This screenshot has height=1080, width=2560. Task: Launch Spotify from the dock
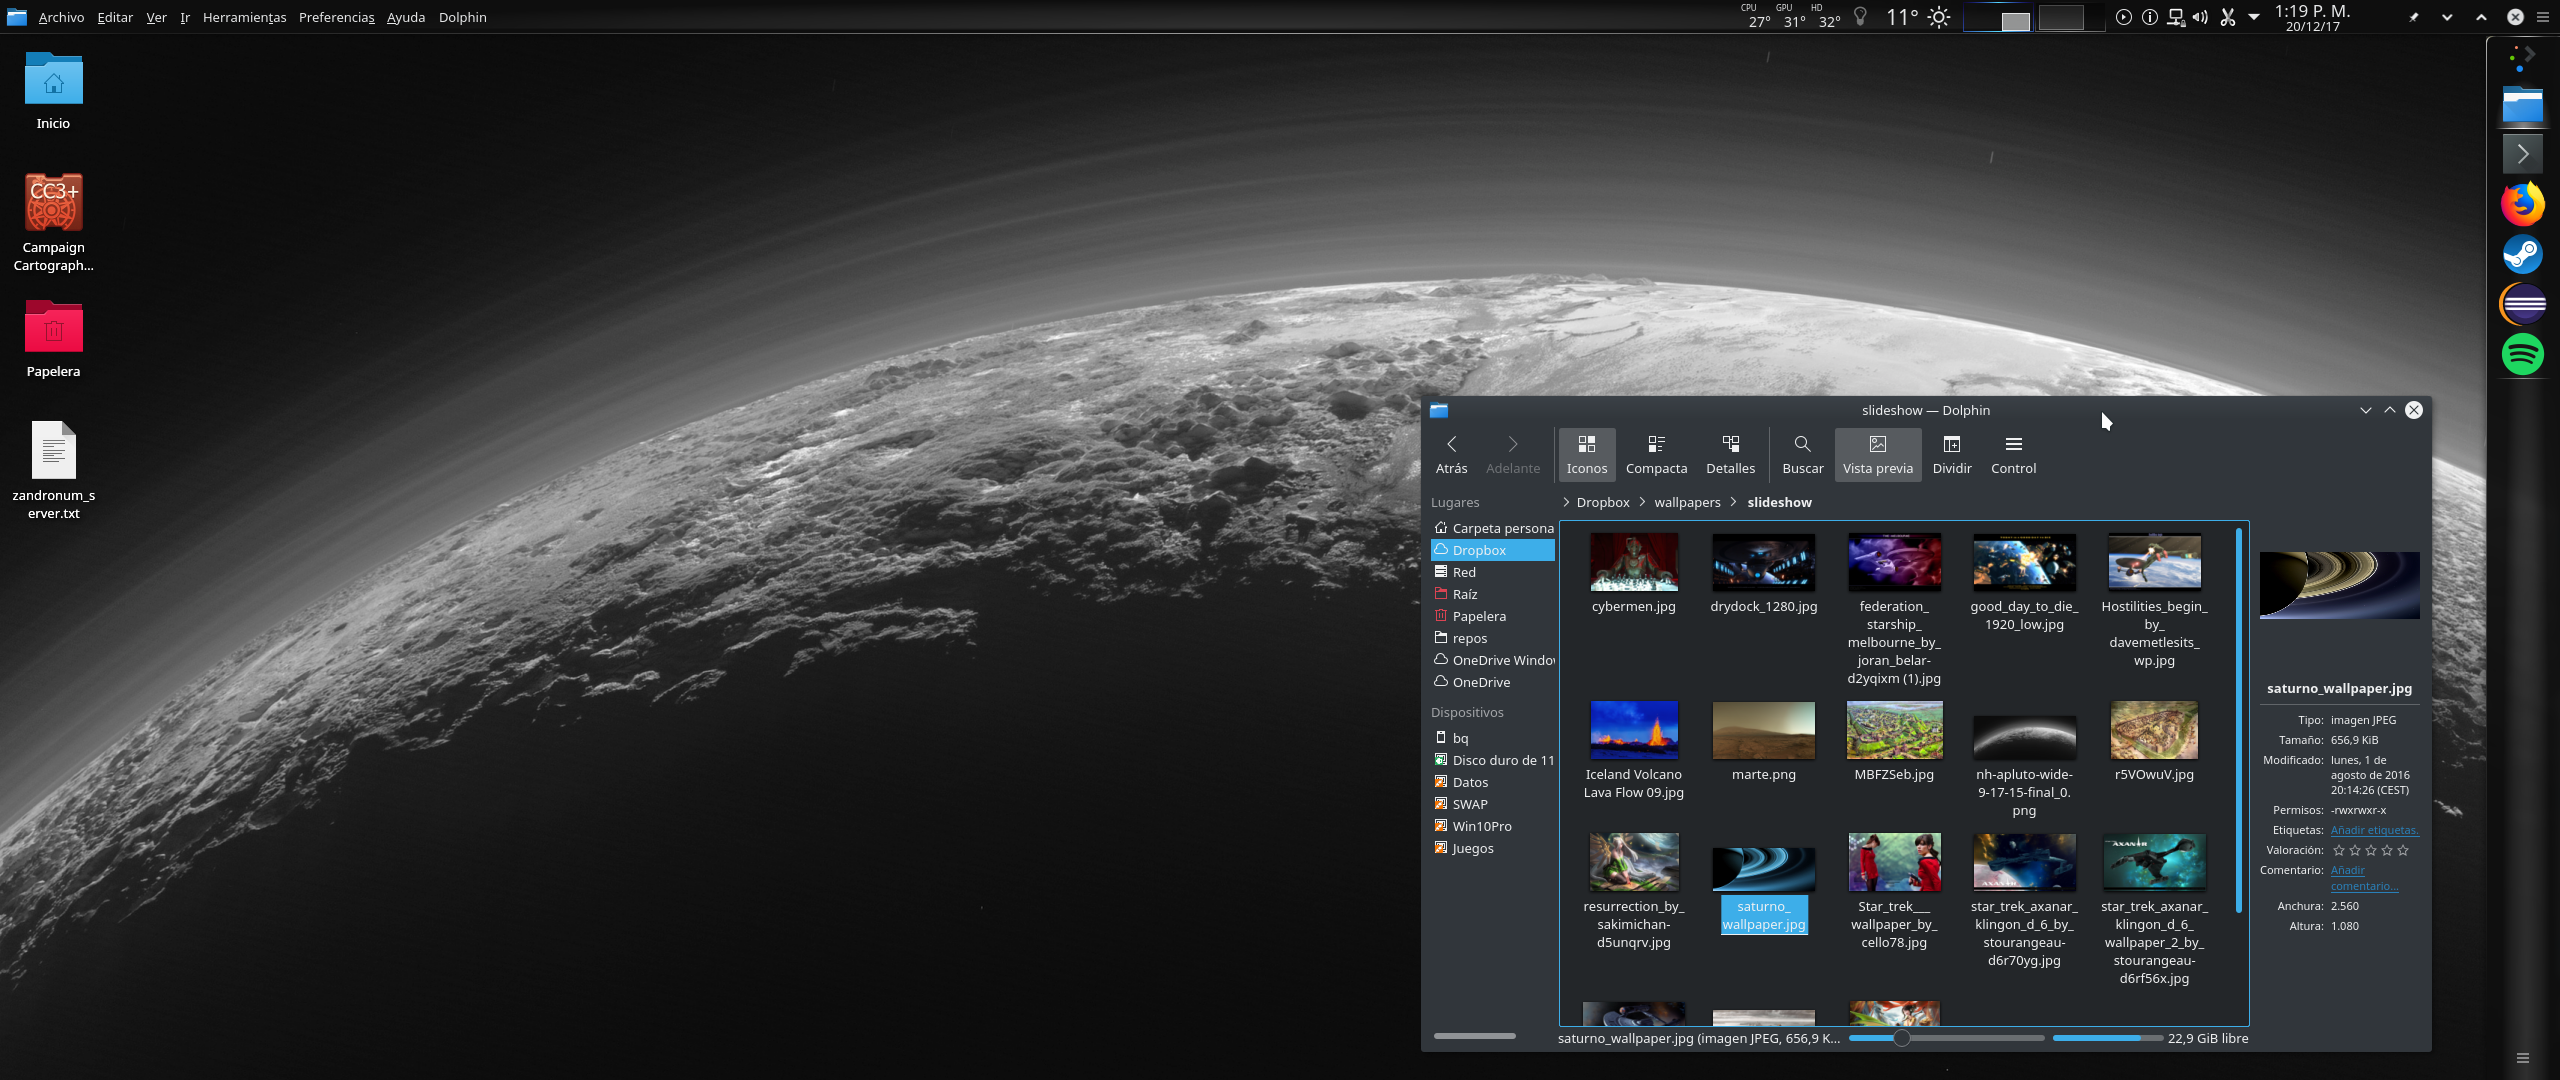click(2522, 354)
